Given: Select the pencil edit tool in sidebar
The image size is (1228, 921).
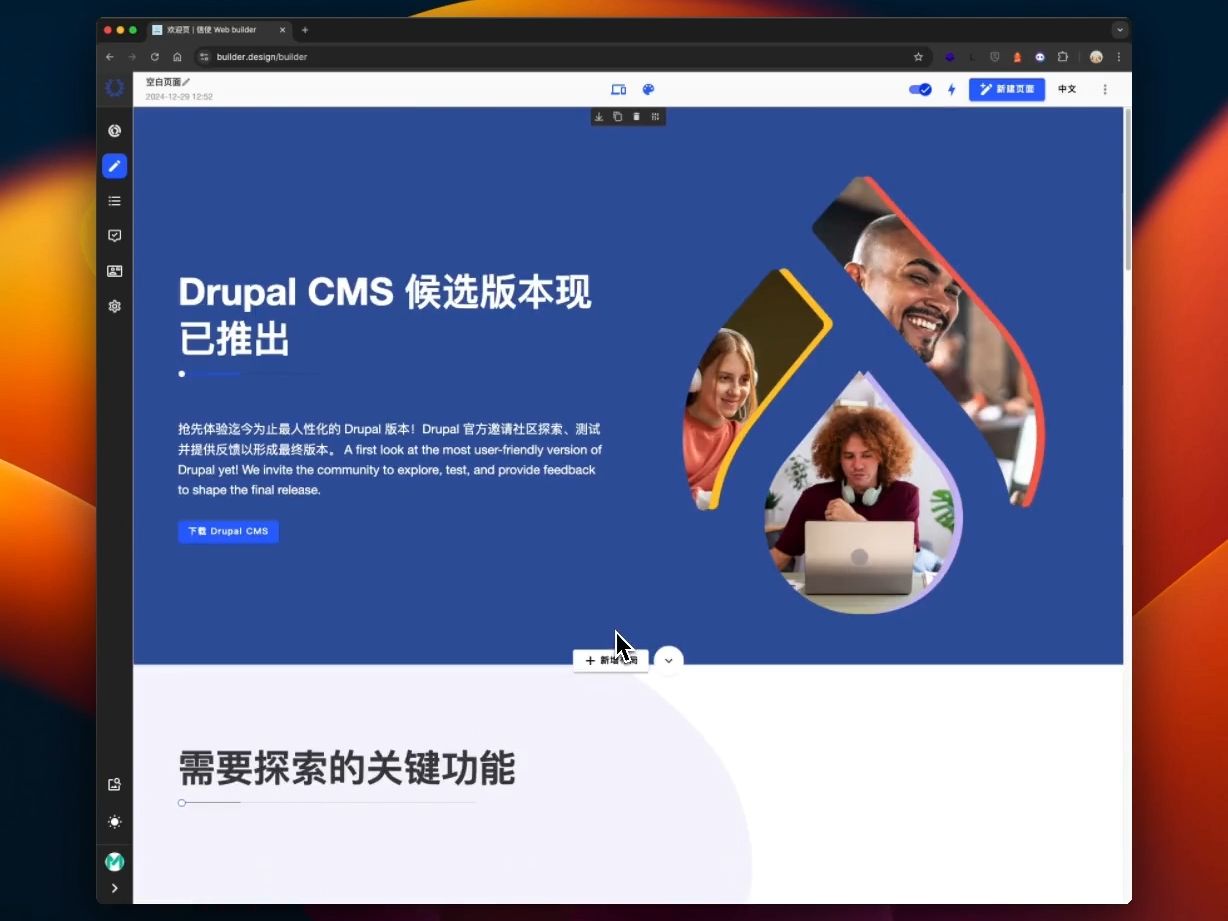Looking at the screenshot, I should pos(115,166).
